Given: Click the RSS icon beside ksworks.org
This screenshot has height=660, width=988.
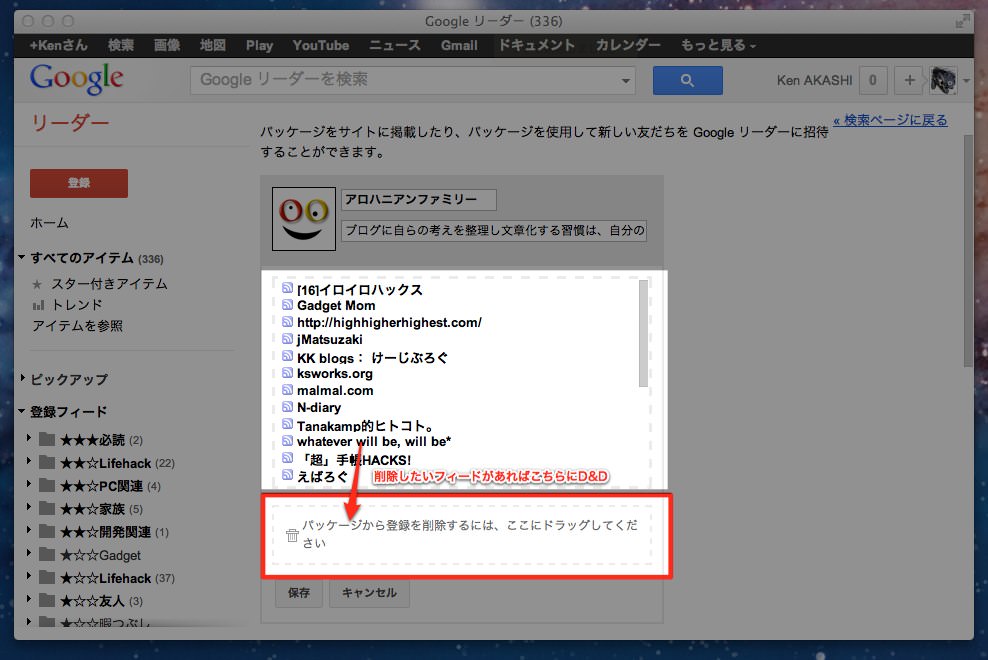Looking at the screenshot, I should click(x=287, y=373).
